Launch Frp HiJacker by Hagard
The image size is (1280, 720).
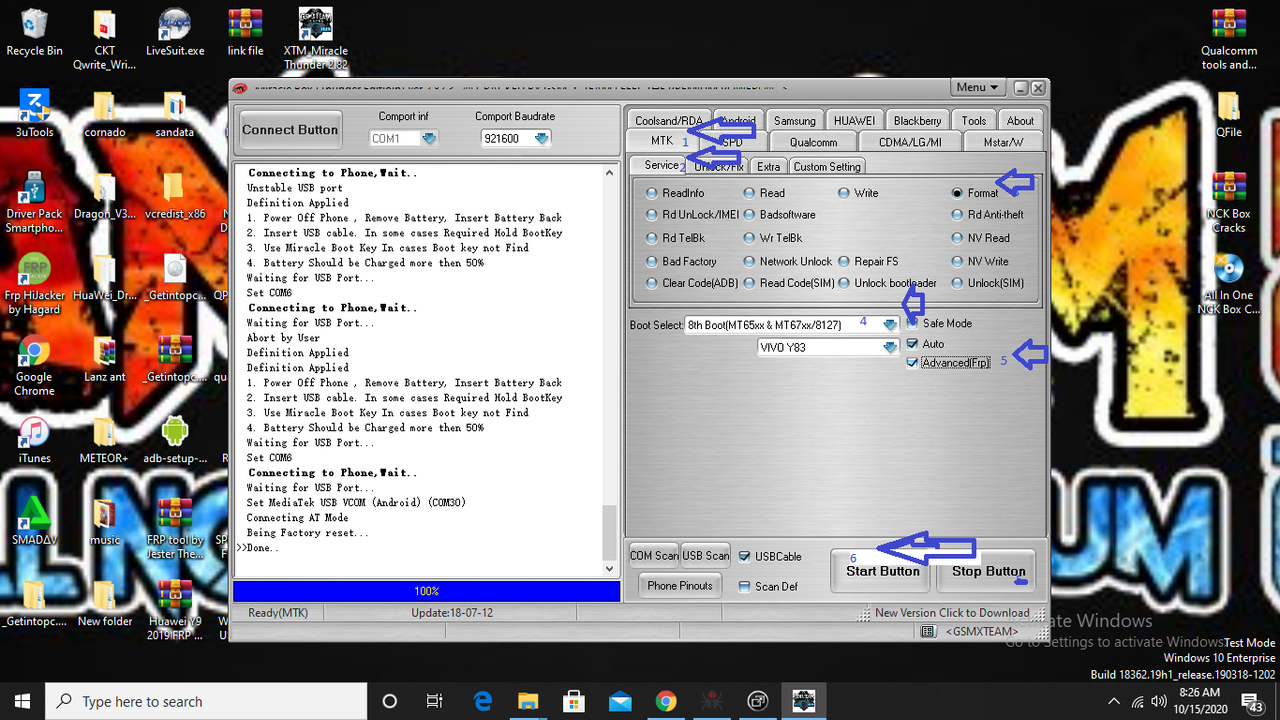click(x=34, y=284)
